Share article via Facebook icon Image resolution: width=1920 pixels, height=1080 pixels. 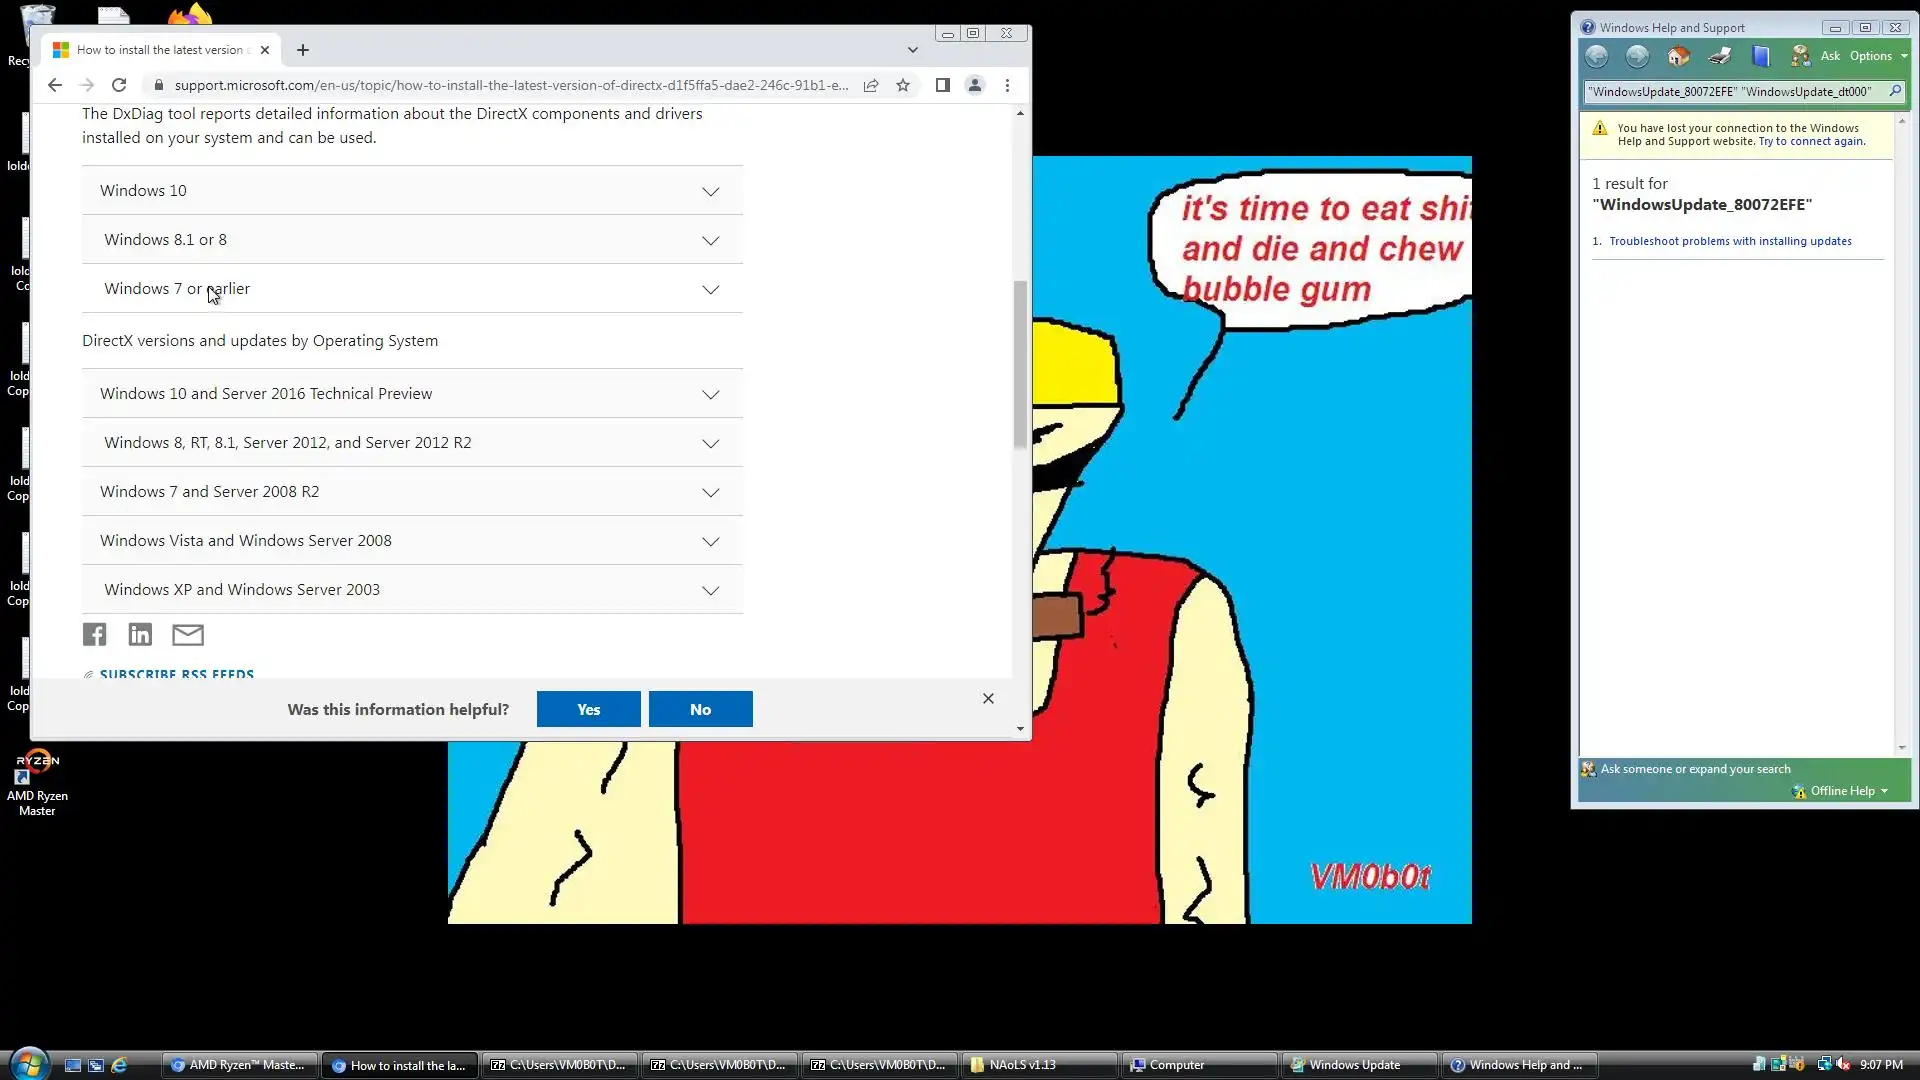coord(94,634)
